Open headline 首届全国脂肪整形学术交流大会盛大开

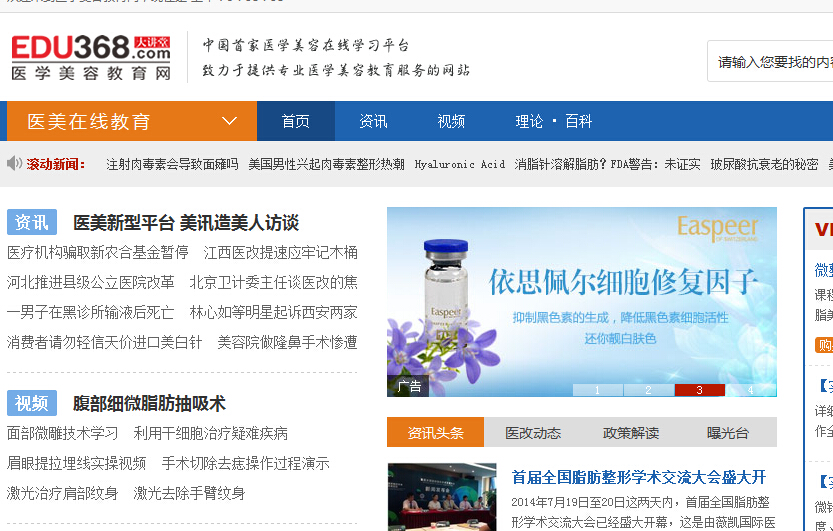click(x=639, y=477)
